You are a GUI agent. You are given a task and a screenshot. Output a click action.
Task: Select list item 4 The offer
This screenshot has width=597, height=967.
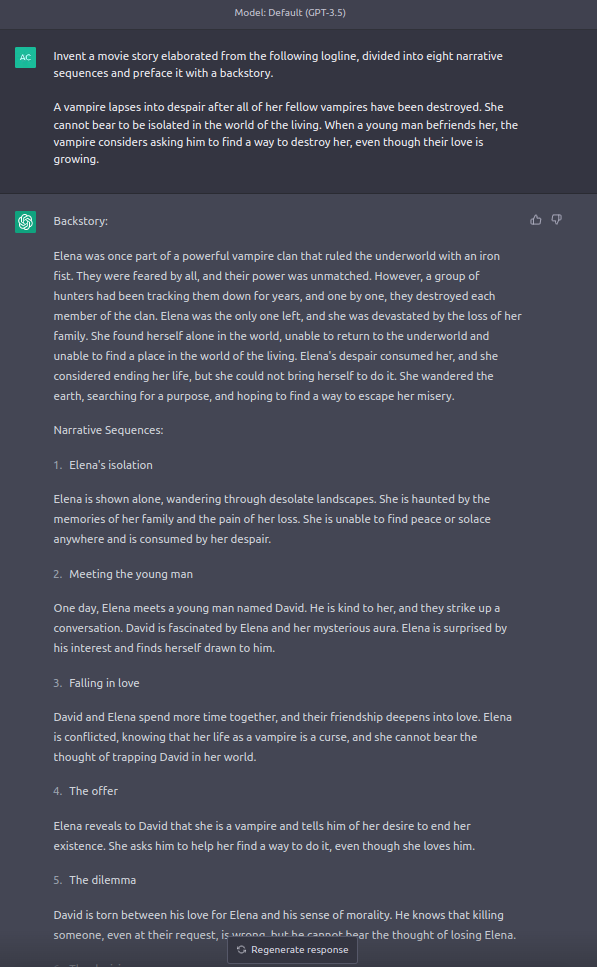86,791
